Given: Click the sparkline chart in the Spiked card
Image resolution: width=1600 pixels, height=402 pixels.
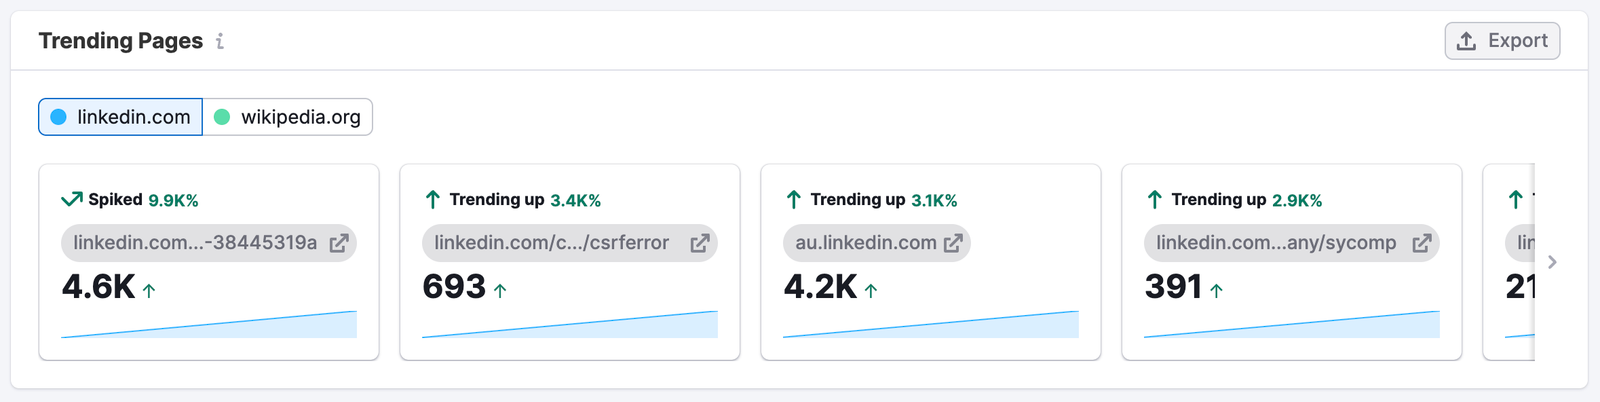Looking at the screenshot, I should click(x=209, y=325).
